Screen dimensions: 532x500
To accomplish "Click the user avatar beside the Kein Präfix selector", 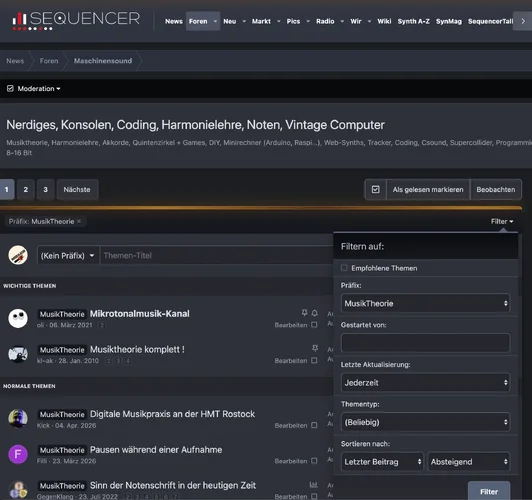I will [18, 255].
